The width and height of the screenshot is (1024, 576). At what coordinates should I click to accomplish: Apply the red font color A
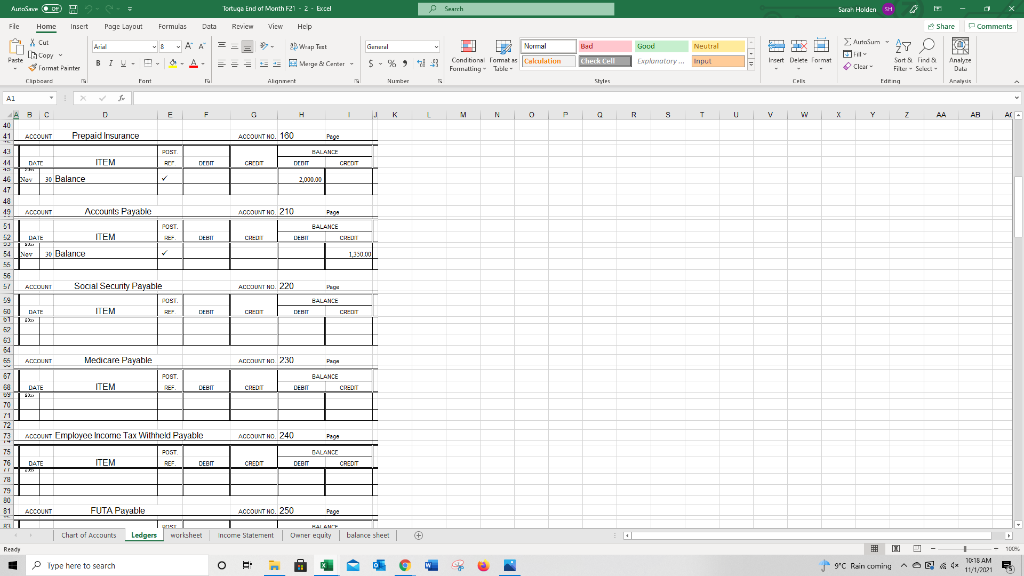click(x=193, y=63)
